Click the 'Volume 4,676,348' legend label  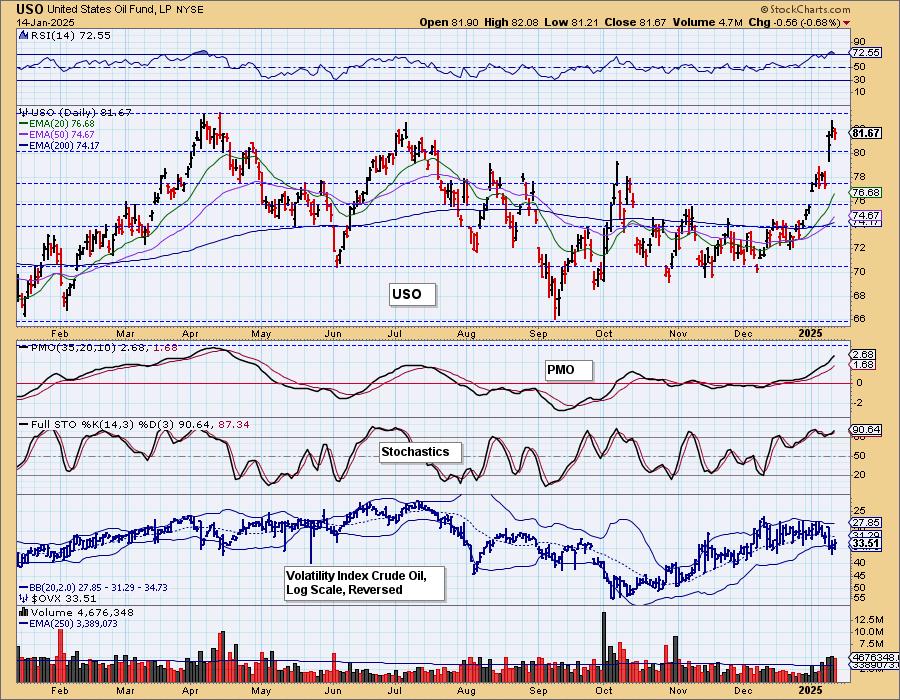click(x=82, y=612)
